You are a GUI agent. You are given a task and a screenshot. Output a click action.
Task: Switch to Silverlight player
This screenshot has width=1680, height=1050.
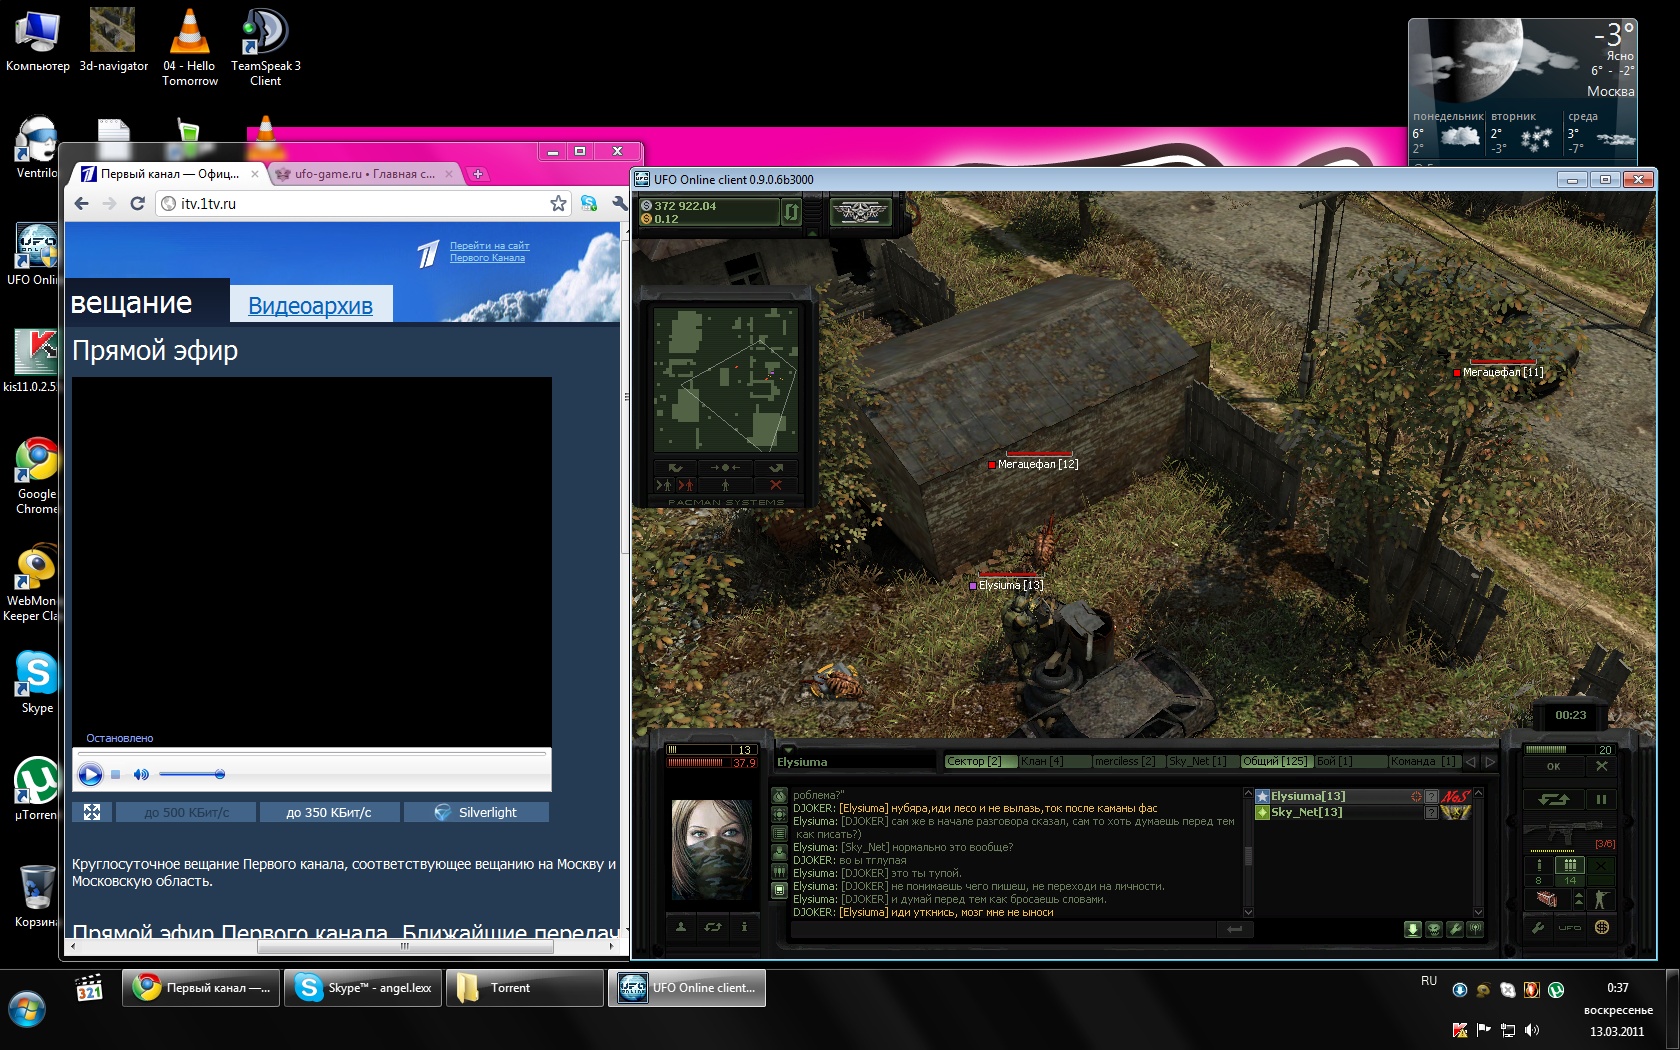(x=476, y=812)
